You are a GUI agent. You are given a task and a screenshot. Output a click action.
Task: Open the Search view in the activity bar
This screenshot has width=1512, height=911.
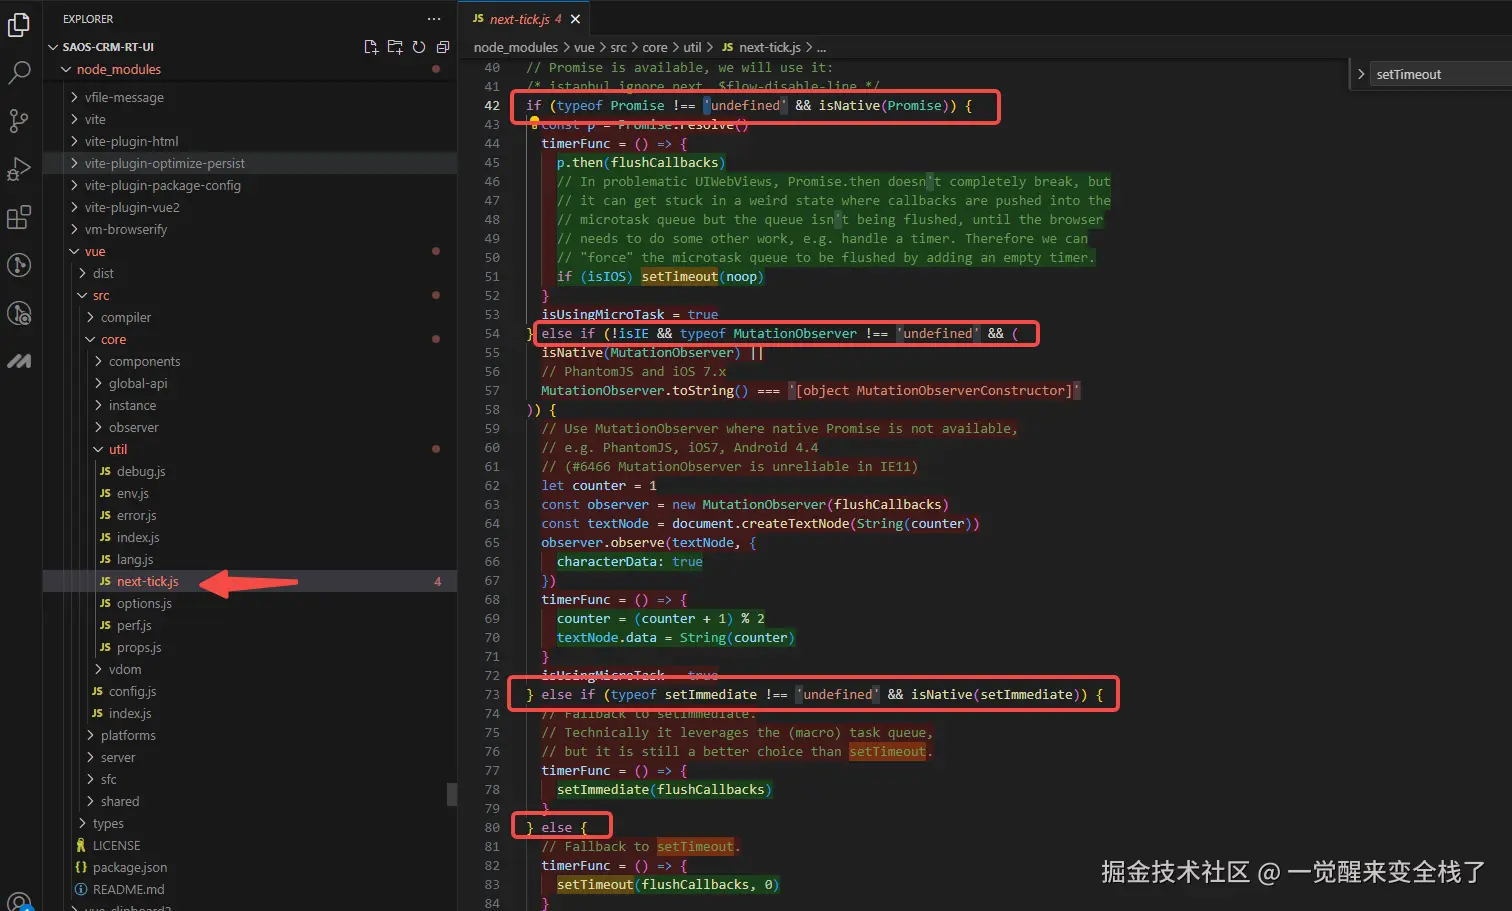[19, 73]
